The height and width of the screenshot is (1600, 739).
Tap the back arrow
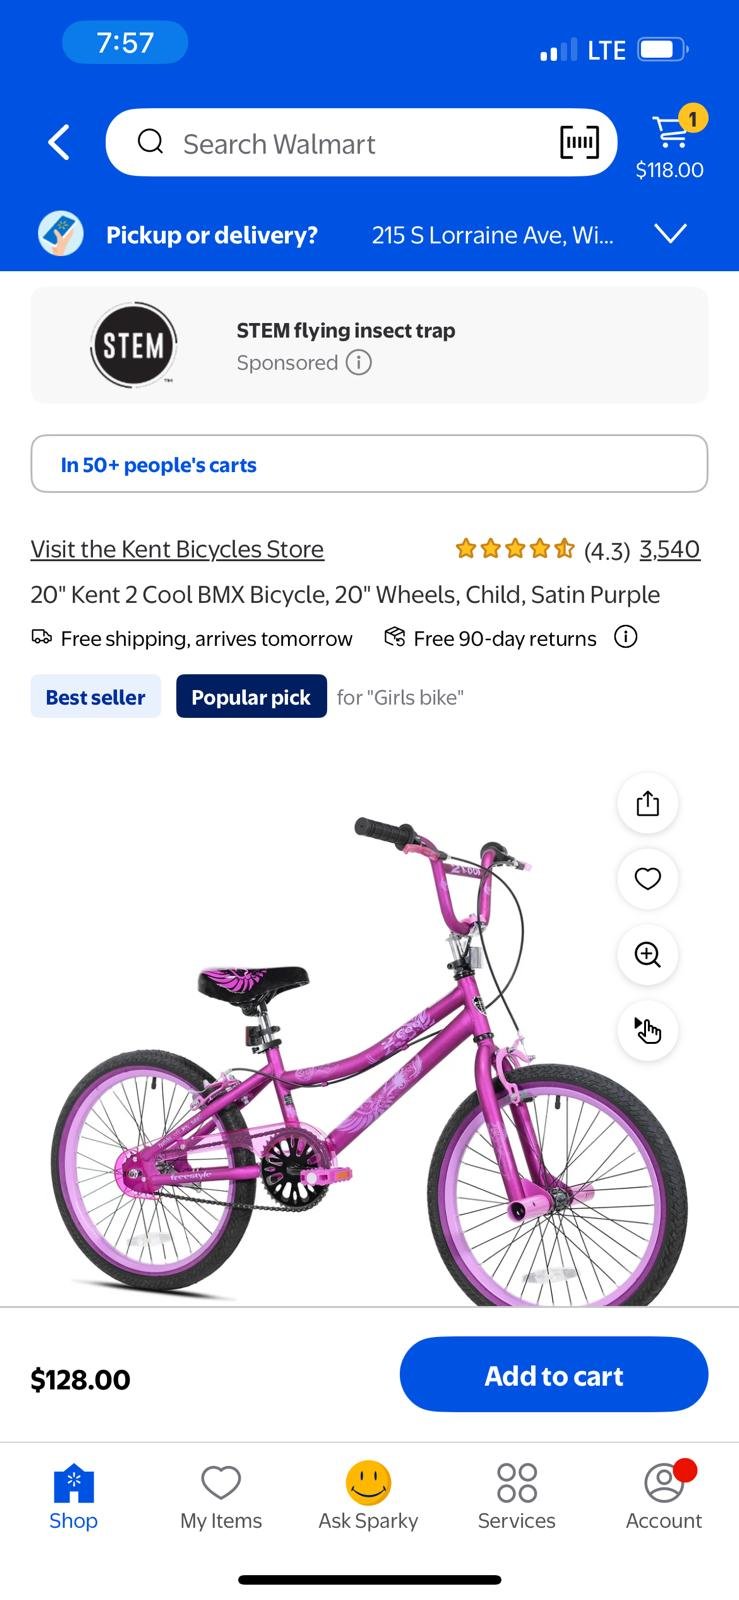(59, 143)
